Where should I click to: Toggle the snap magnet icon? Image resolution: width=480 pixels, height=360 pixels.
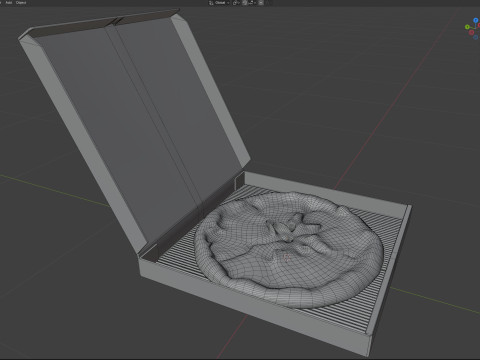(245, 3)
